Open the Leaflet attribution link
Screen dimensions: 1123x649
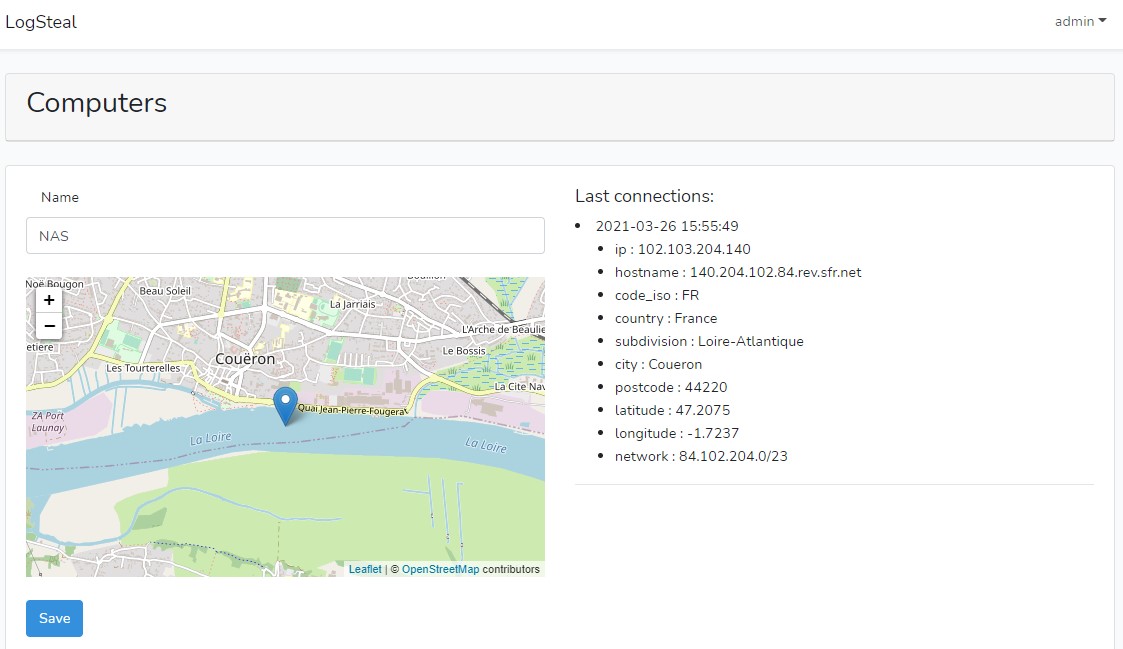coord(365,569)
